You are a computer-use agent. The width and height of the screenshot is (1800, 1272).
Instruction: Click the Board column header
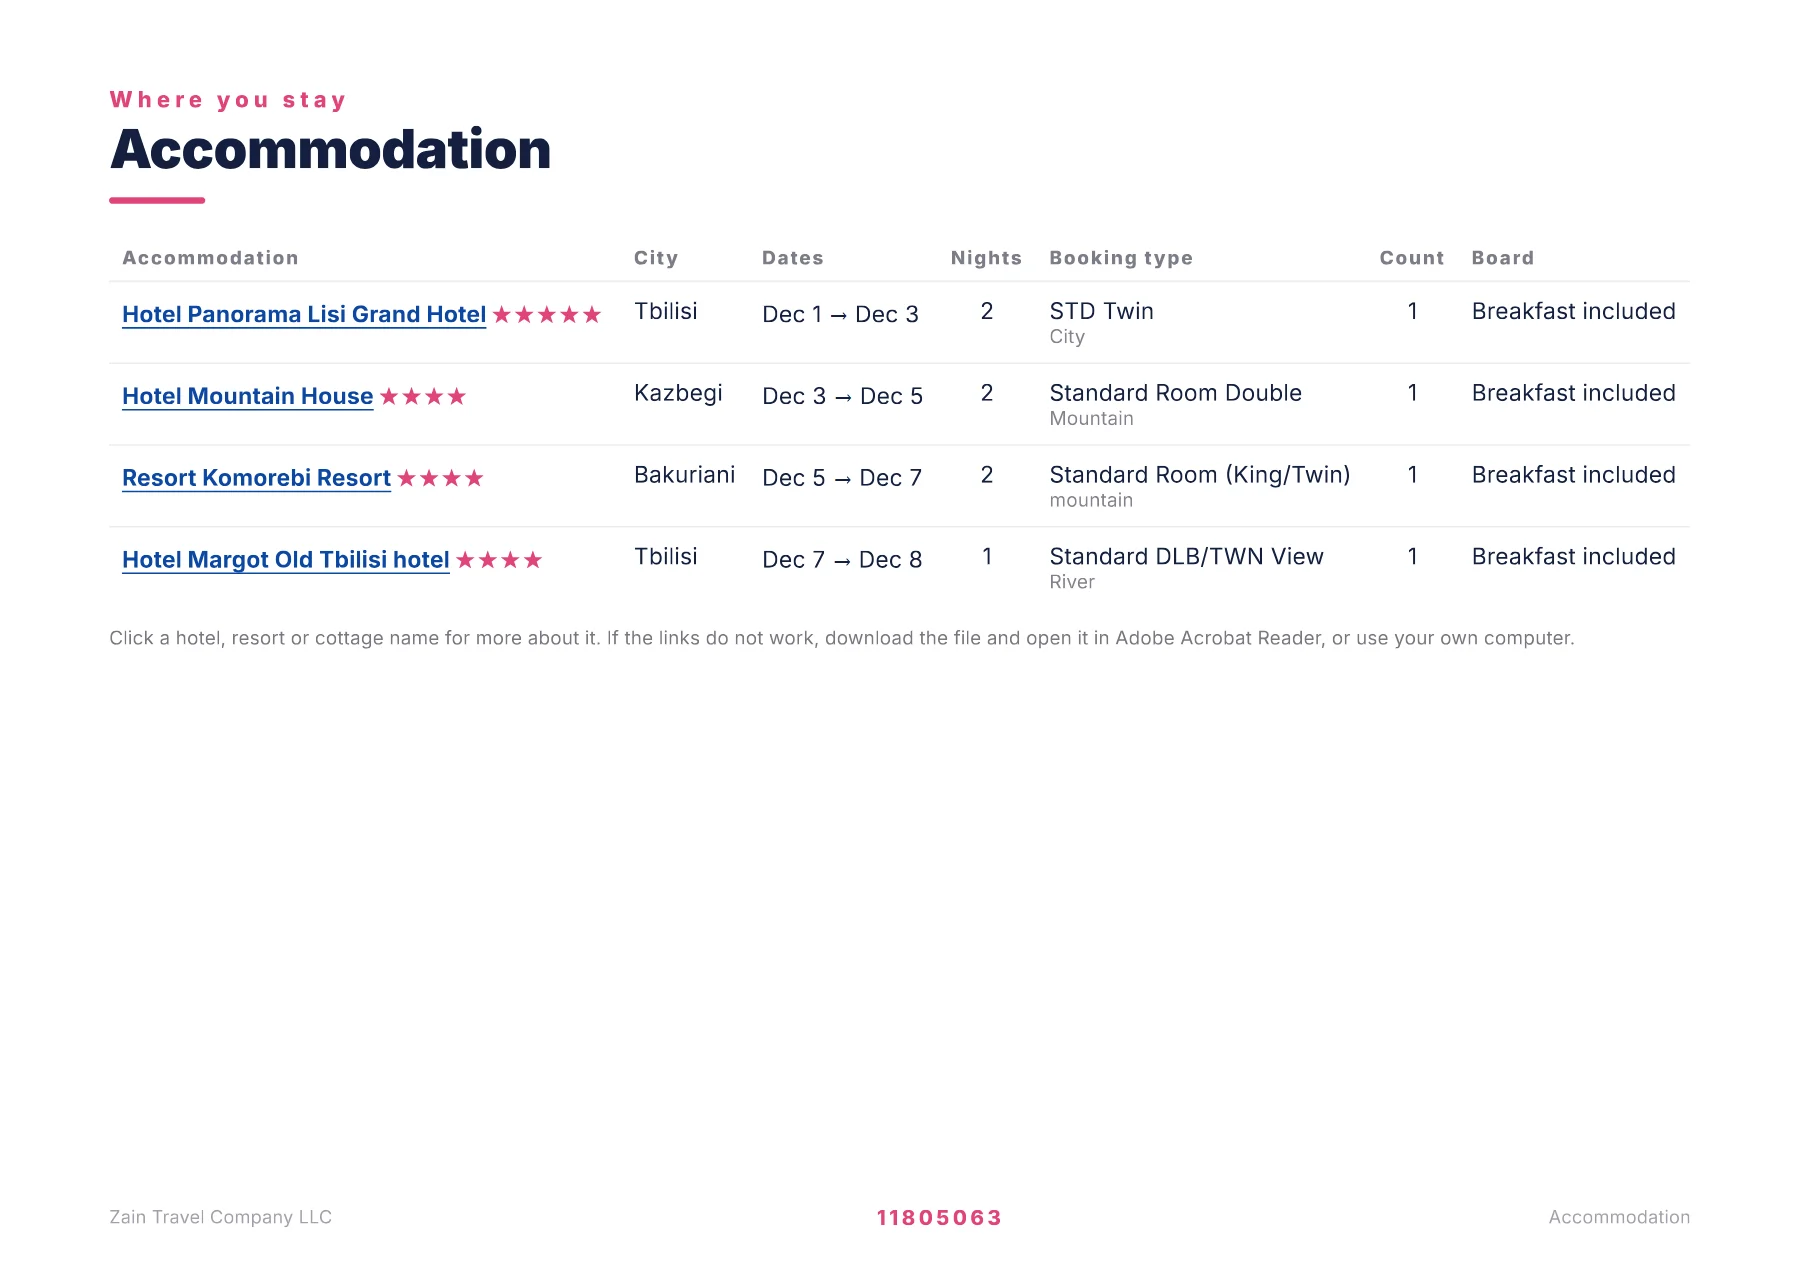click(x=1502, y=258)
